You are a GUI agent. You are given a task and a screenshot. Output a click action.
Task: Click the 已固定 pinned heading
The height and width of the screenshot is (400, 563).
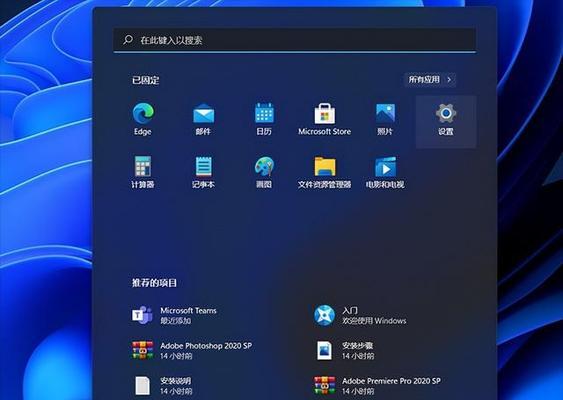pos(145,80)
